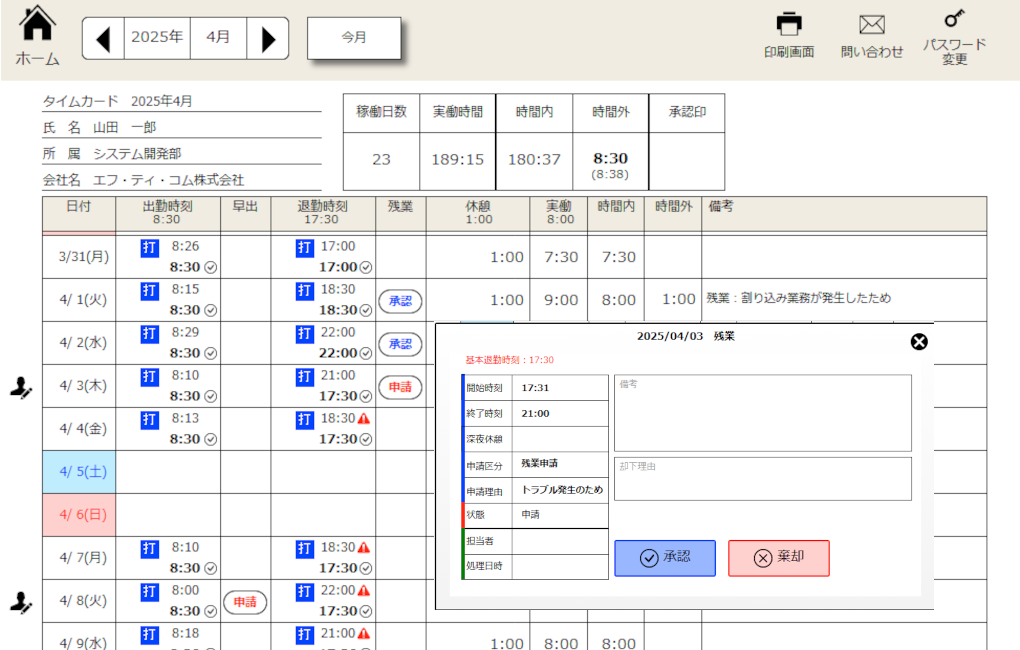1020x650 pixels.
Task: Click 申請 badge on 4/8 early-start column
Action: 245,603
